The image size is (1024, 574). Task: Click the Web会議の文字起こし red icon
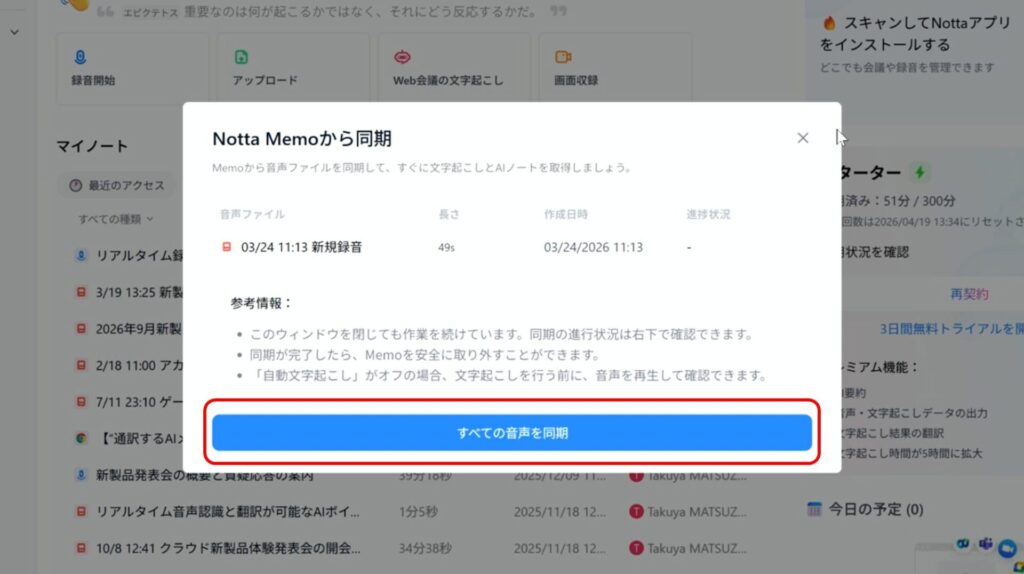point(401,57)
